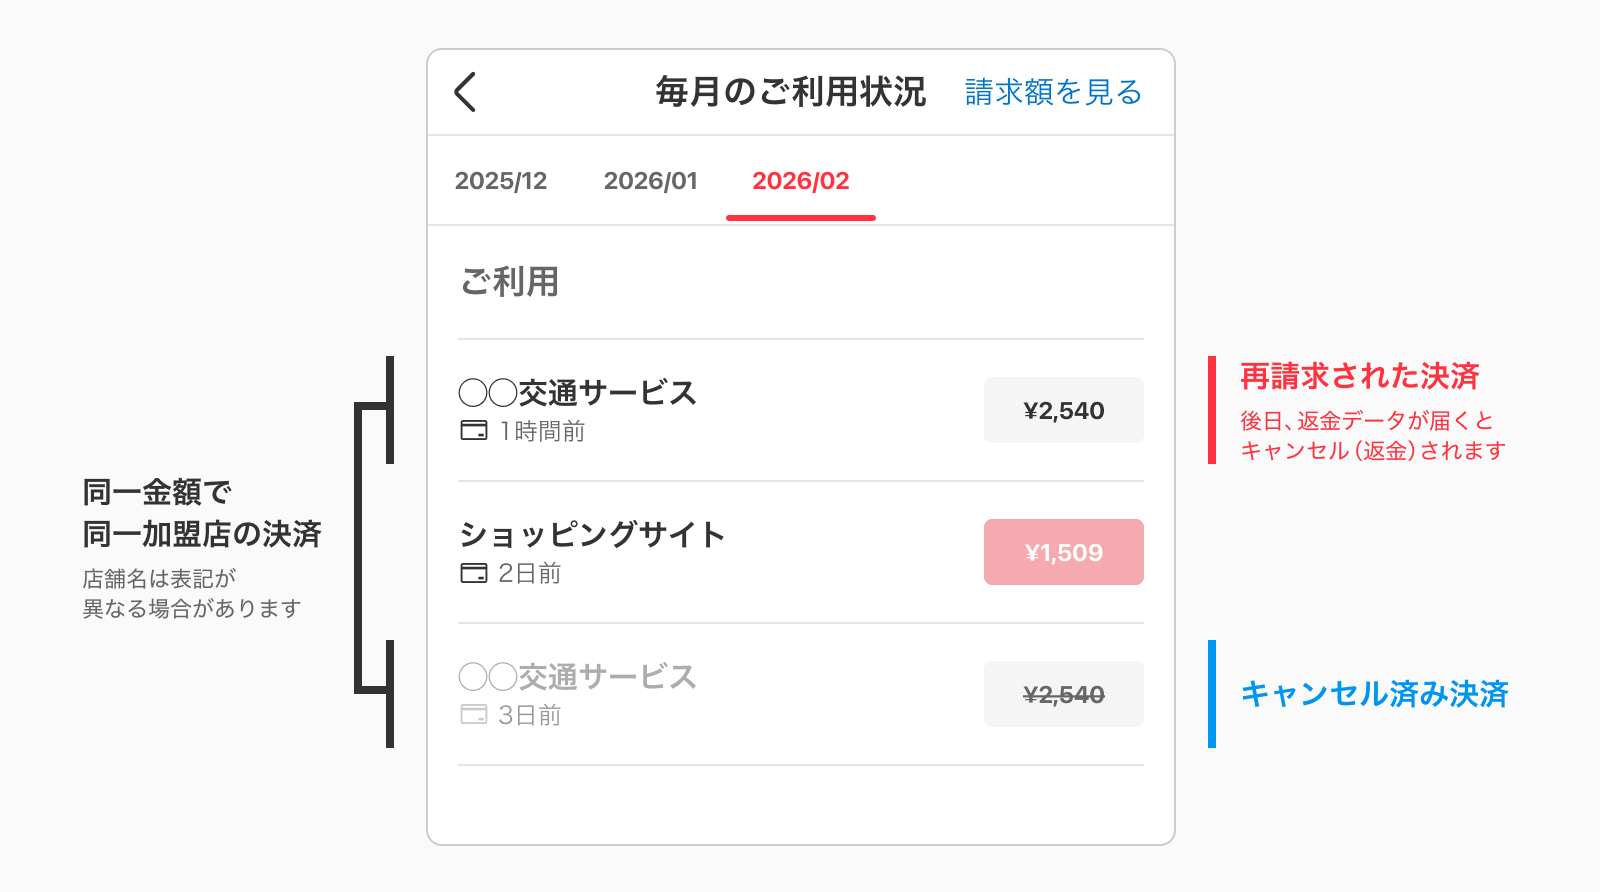Select the 2026/02 month tab
The height and width of the screenshot is (892, 1600).
[x=800, y=181]
